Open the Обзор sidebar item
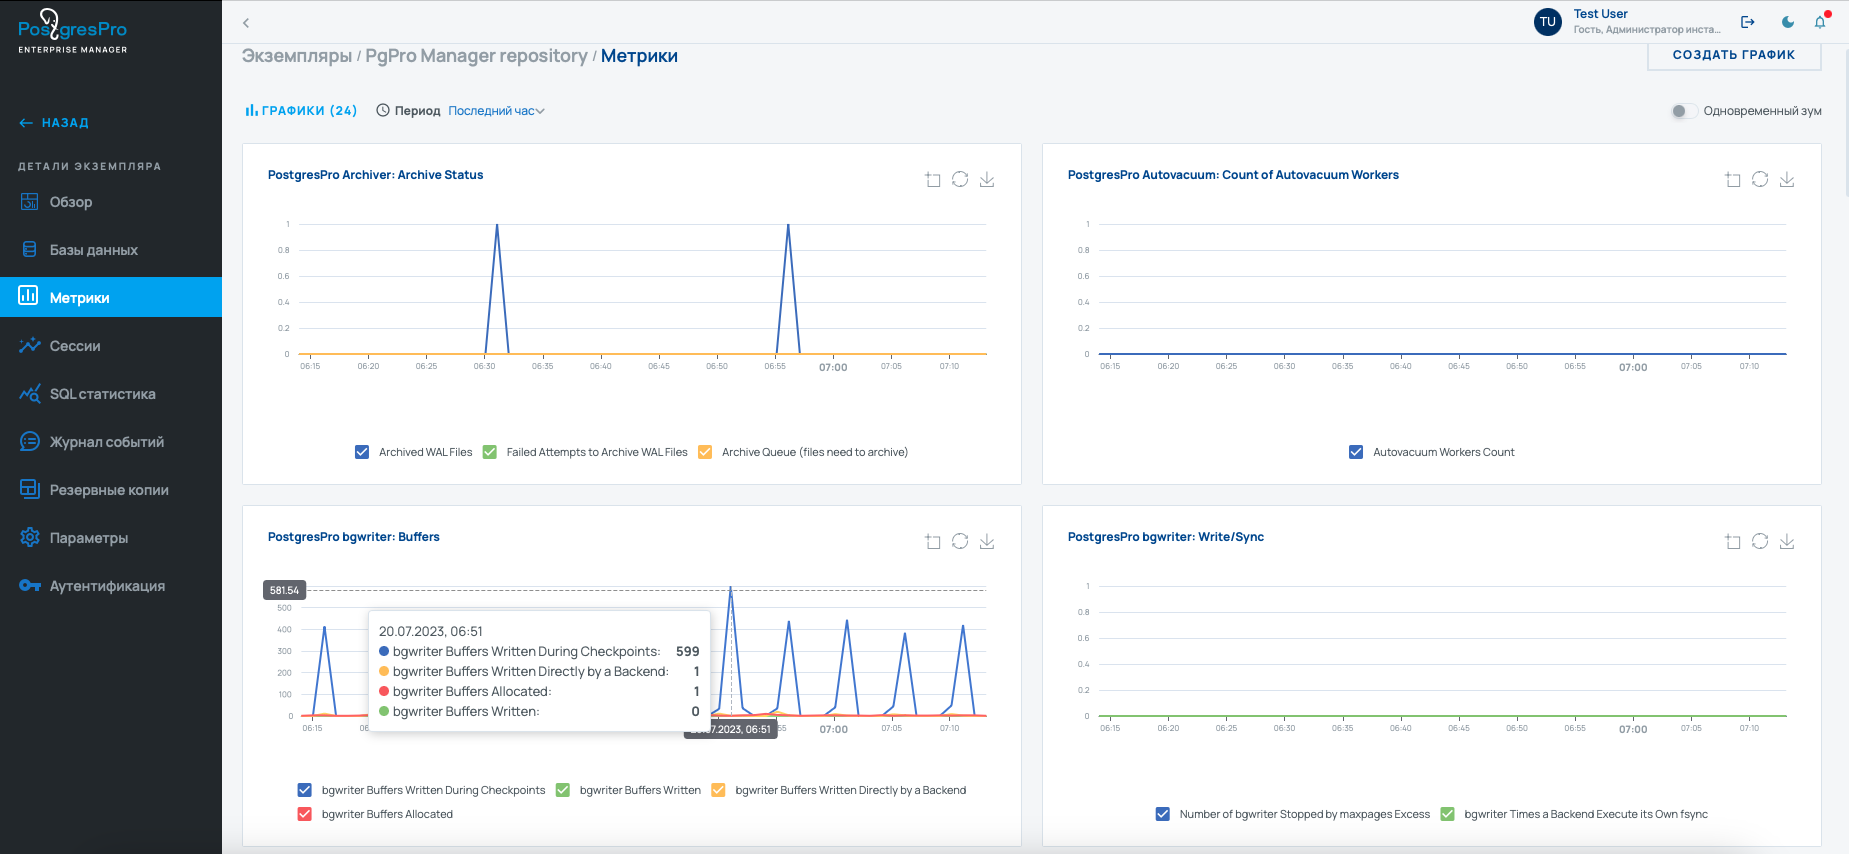 click(111, 202)
